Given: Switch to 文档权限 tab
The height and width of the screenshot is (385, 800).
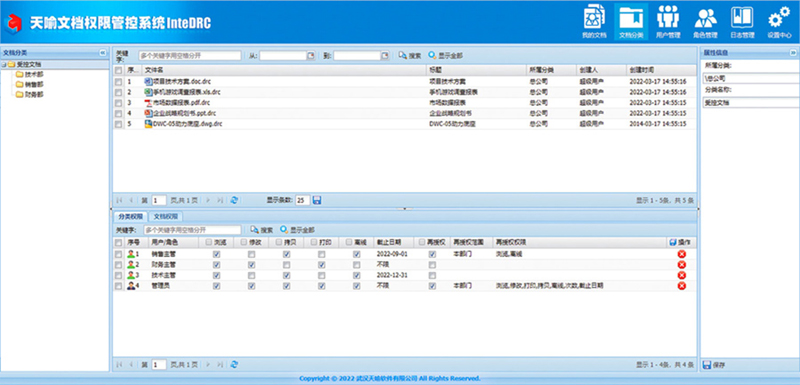Looking at the screenshot, I should tap(166, 216).
